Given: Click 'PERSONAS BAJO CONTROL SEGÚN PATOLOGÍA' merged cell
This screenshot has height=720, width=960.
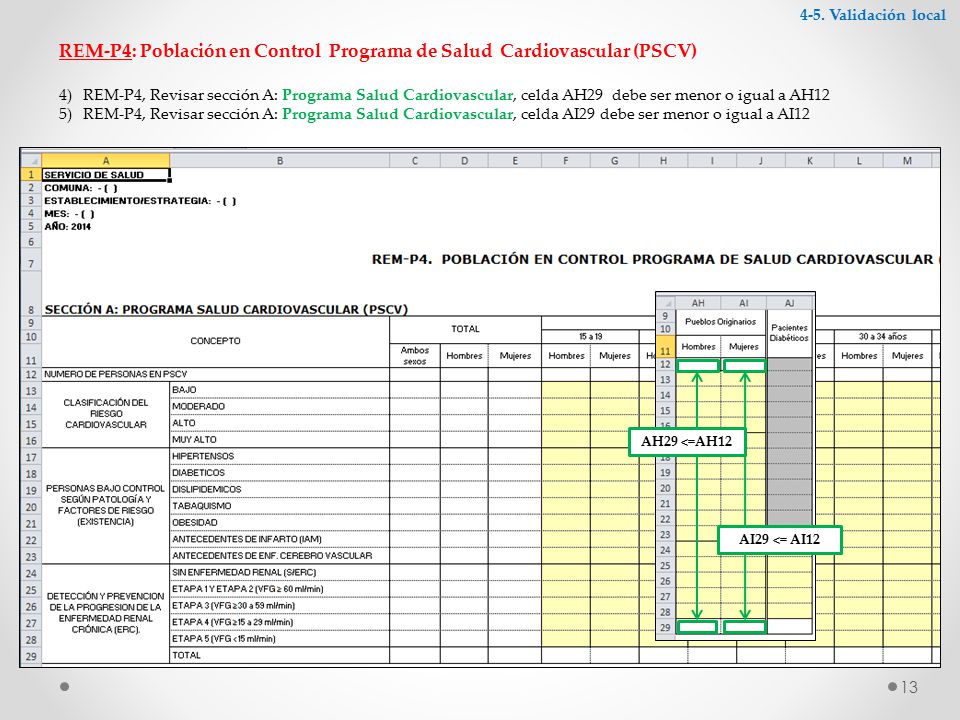Looking at the screenshot, I should (105, 505).
